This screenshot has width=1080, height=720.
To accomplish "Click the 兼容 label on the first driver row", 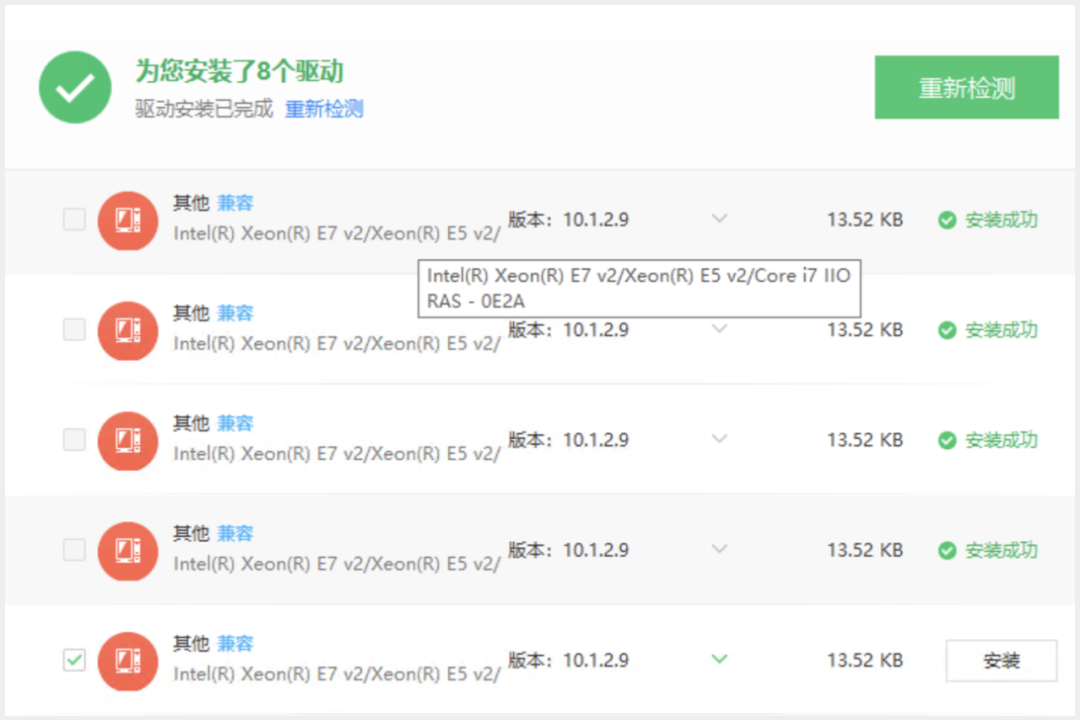I will pos(236,202).
